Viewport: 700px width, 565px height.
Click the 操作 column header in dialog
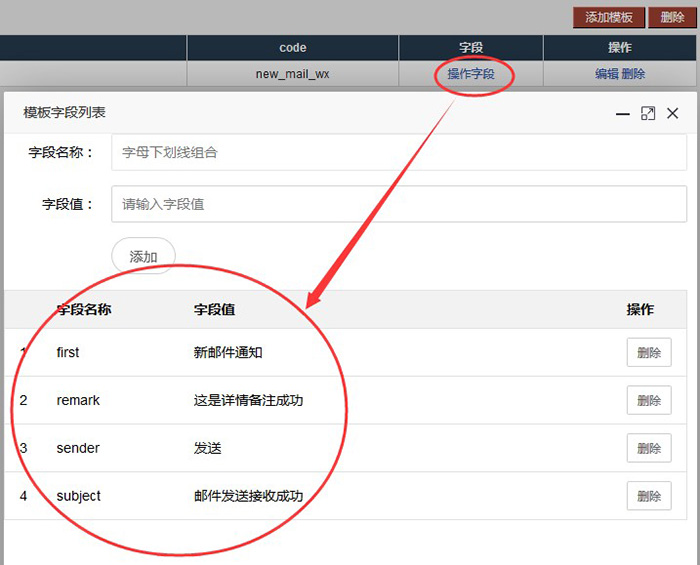(x=640, y=309)
